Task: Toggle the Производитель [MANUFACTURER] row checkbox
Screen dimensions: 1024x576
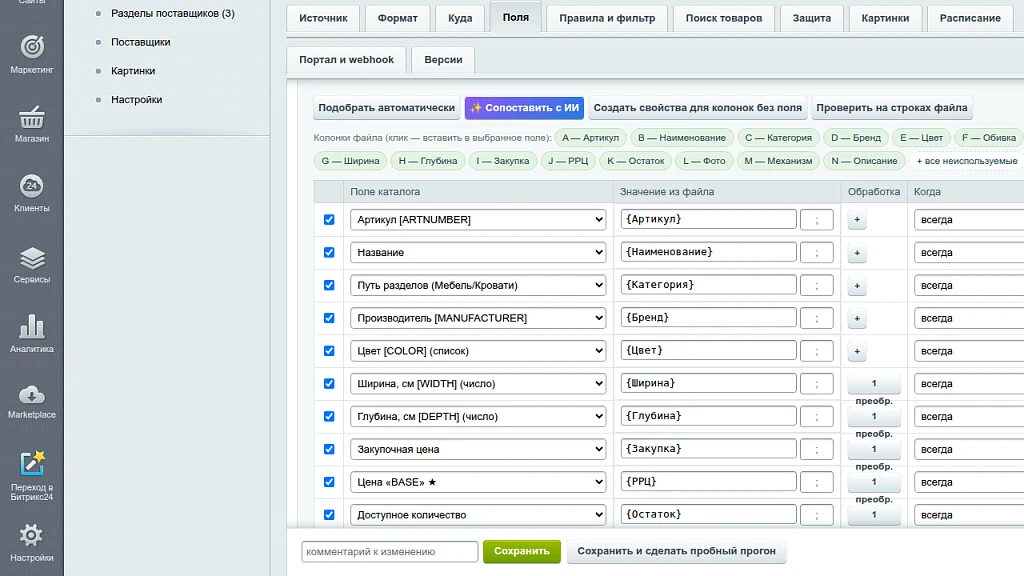Action: pos(329,318)
